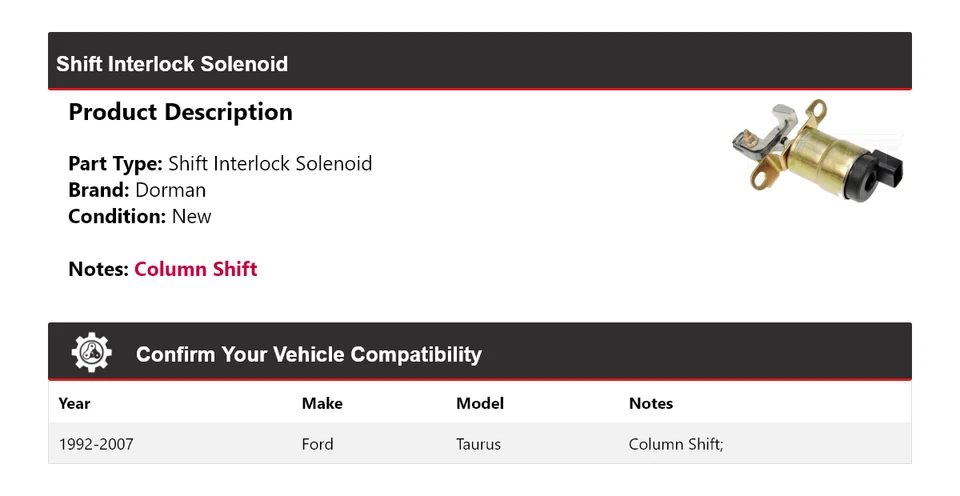Click the 1992-2007 year cell
Image resolution: width=960 pixels, height=496 pixels.
96,444
